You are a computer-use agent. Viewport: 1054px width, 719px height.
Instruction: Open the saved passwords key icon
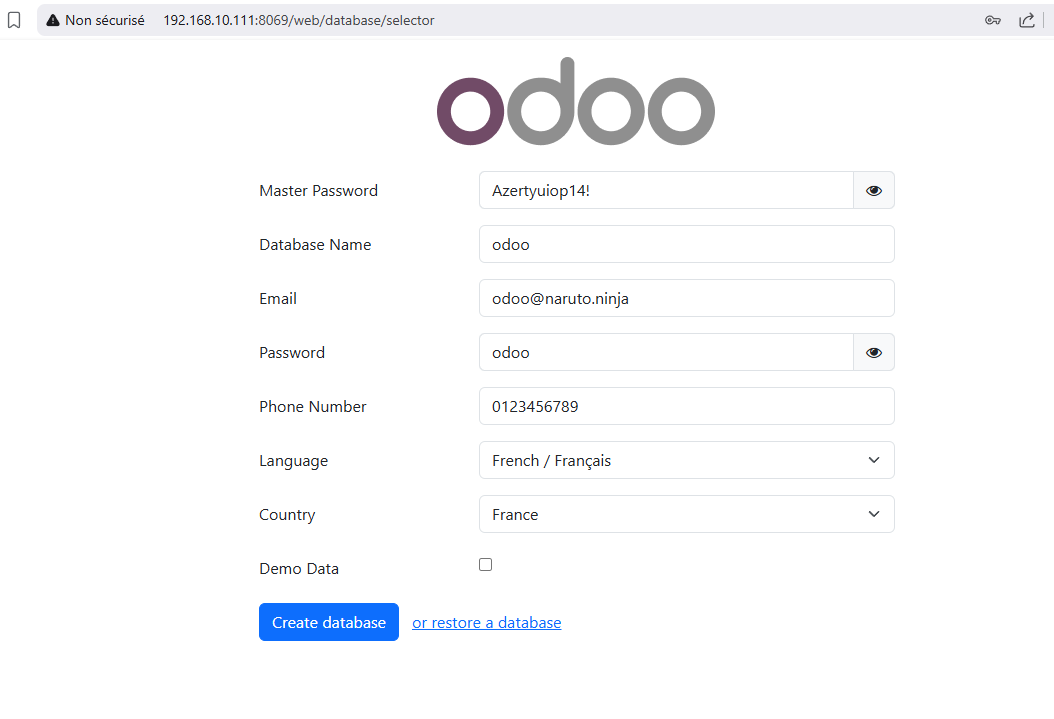993,20
